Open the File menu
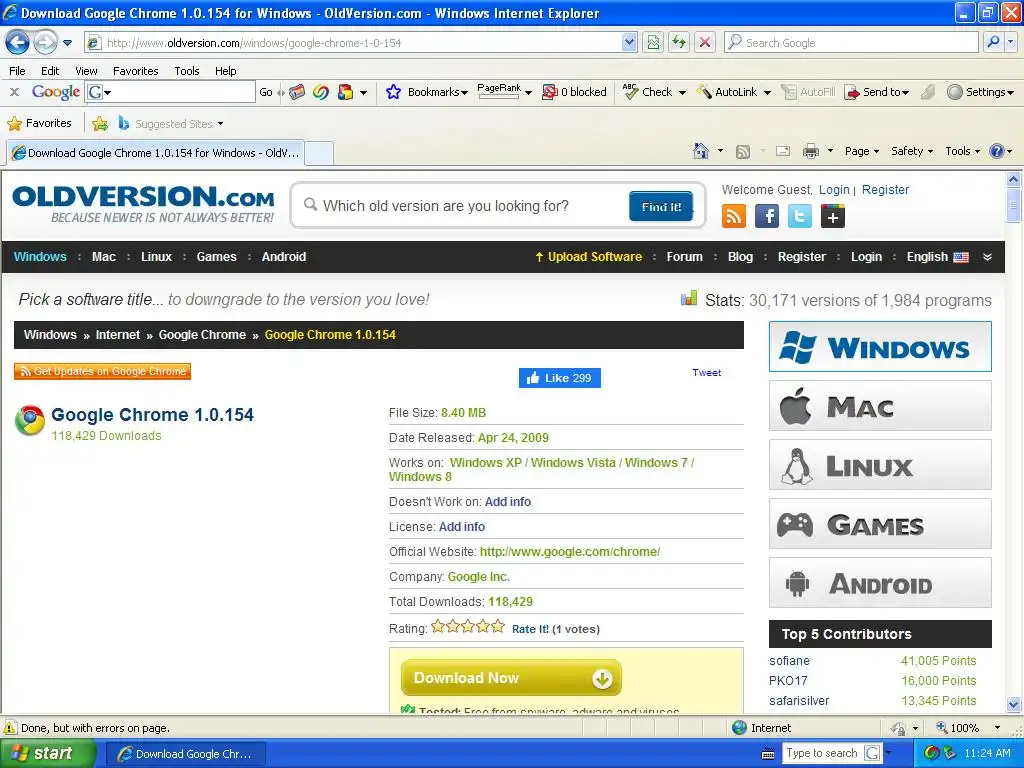 [x=17, y=71]
